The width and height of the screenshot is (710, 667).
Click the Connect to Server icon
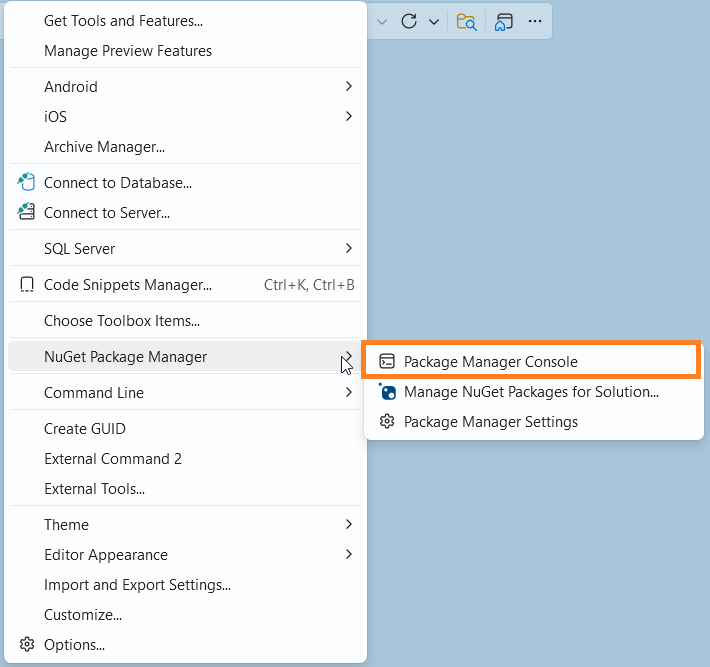[x=26, y=211]
